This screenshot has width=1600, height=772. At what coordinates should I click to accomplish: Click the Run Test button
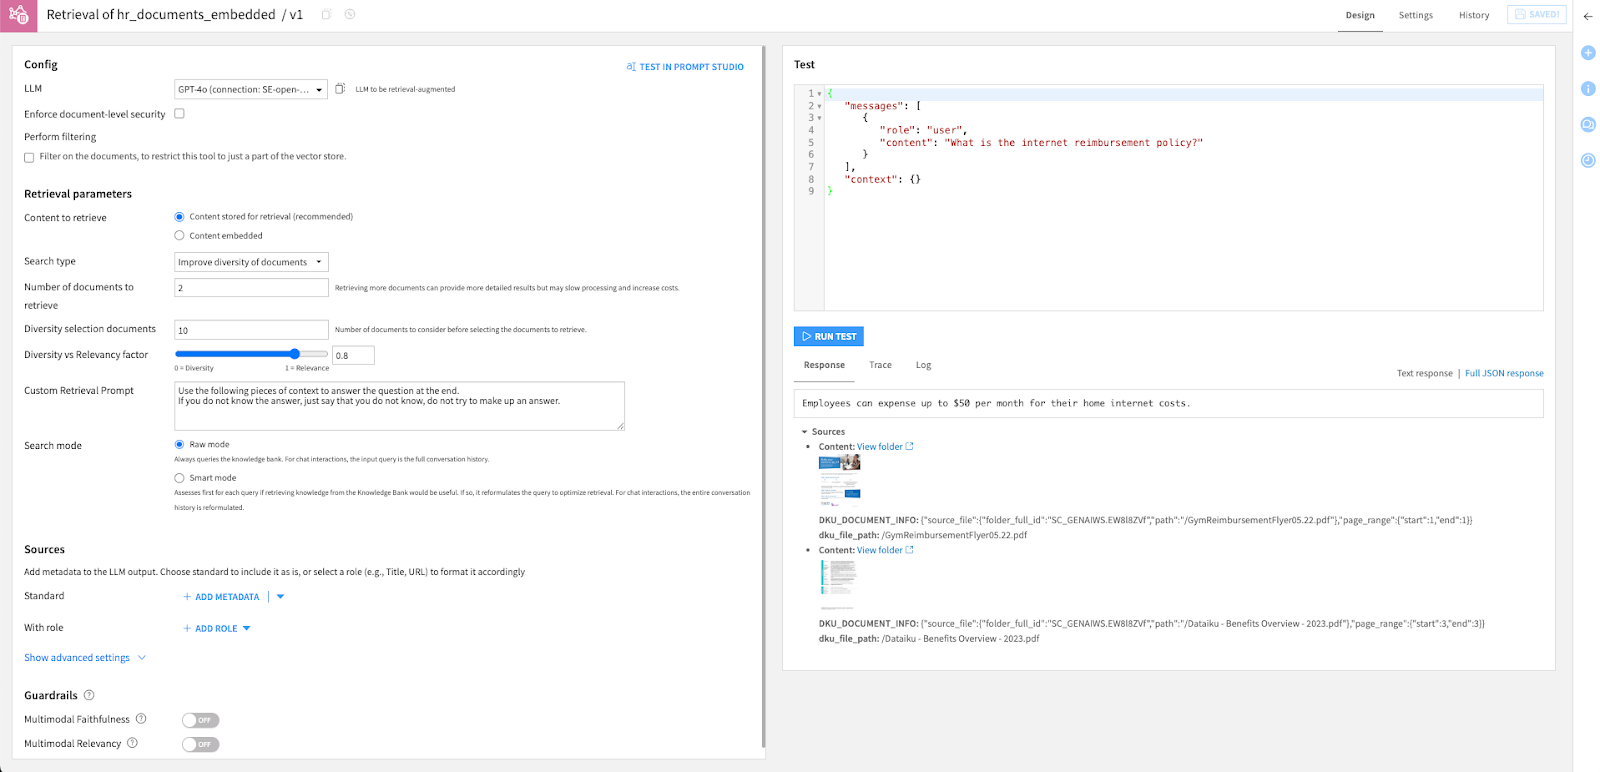[829, 337]
